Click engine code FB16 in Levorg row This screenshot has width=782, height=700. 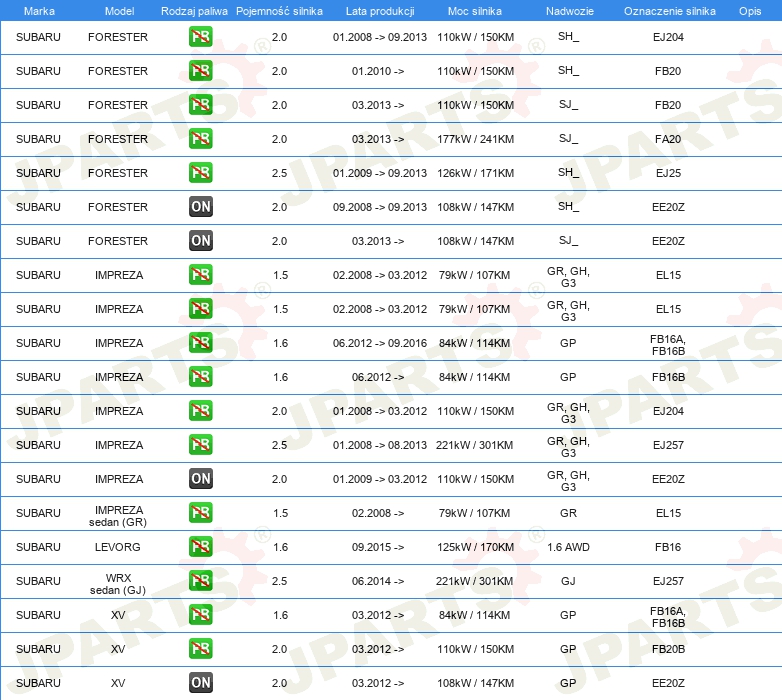click(x=668, y=547)
